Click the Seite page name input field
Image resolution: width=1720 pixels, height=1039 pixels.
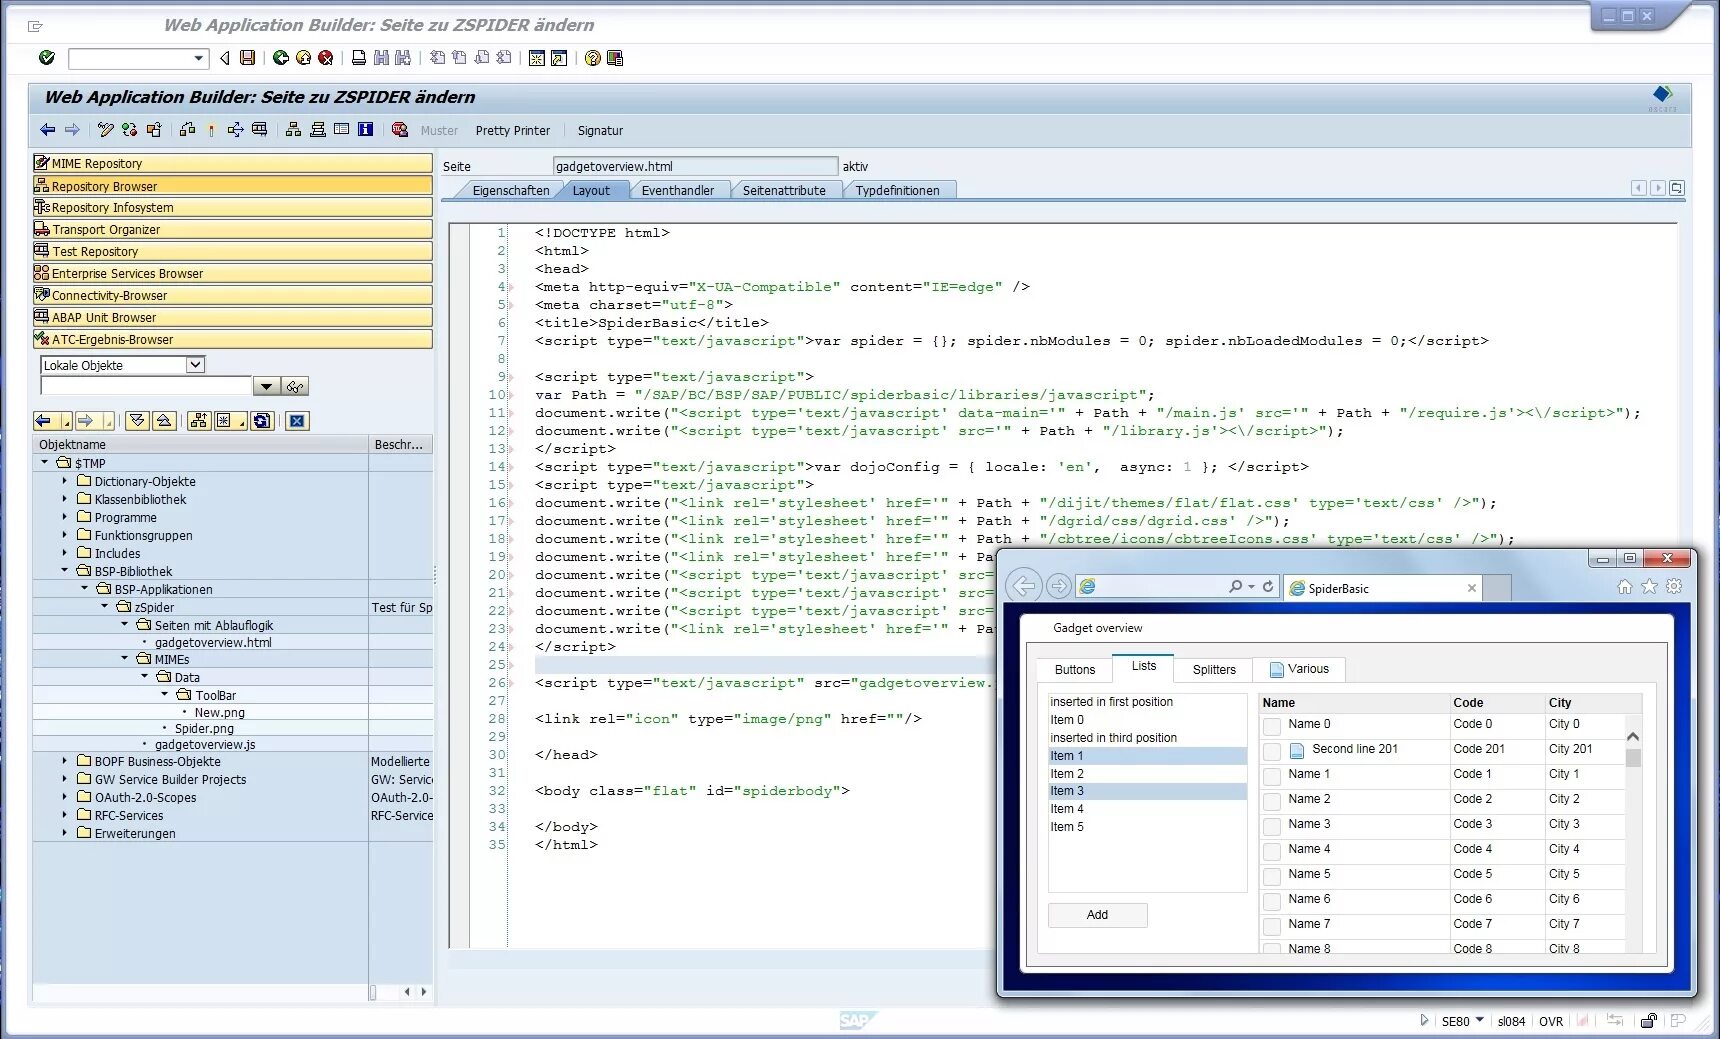(x=695, y=166)
